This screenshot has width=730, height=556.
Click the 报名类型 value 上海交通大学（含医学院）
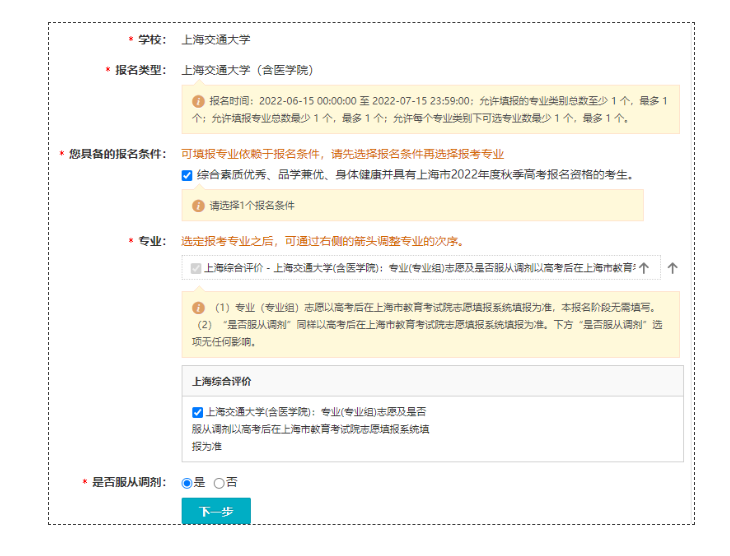pyautogui.click(x=247, y=70)
